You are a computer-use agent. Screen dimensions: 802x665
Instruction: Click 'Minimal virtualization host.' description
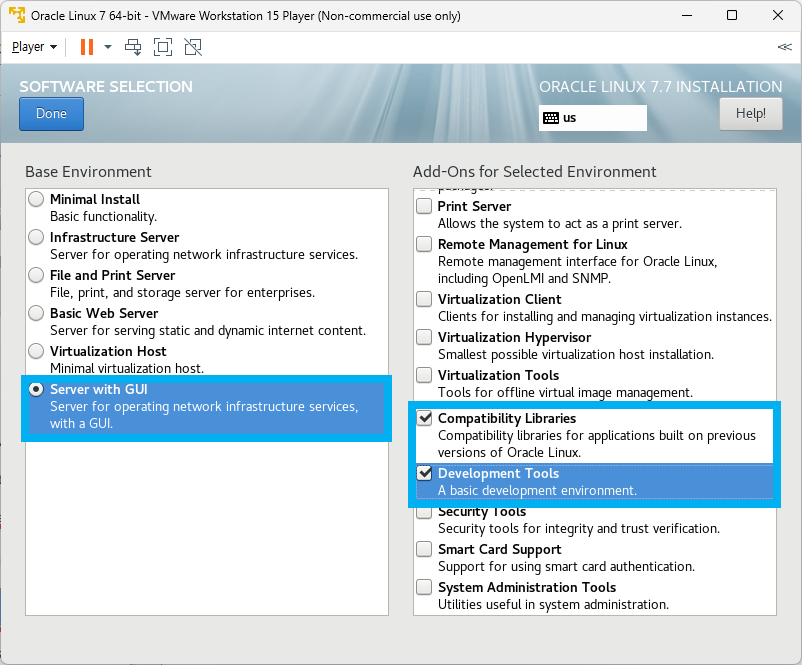127,368
